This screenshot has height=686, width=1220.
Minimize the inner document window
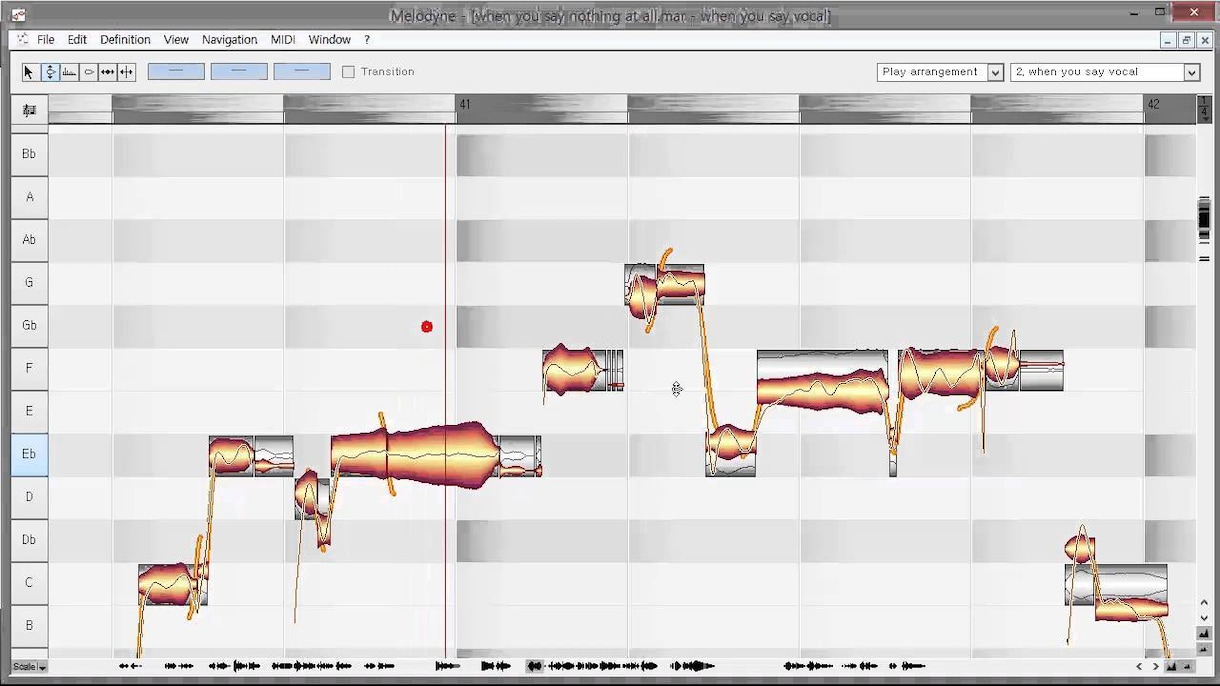[x=1168, y=40]
